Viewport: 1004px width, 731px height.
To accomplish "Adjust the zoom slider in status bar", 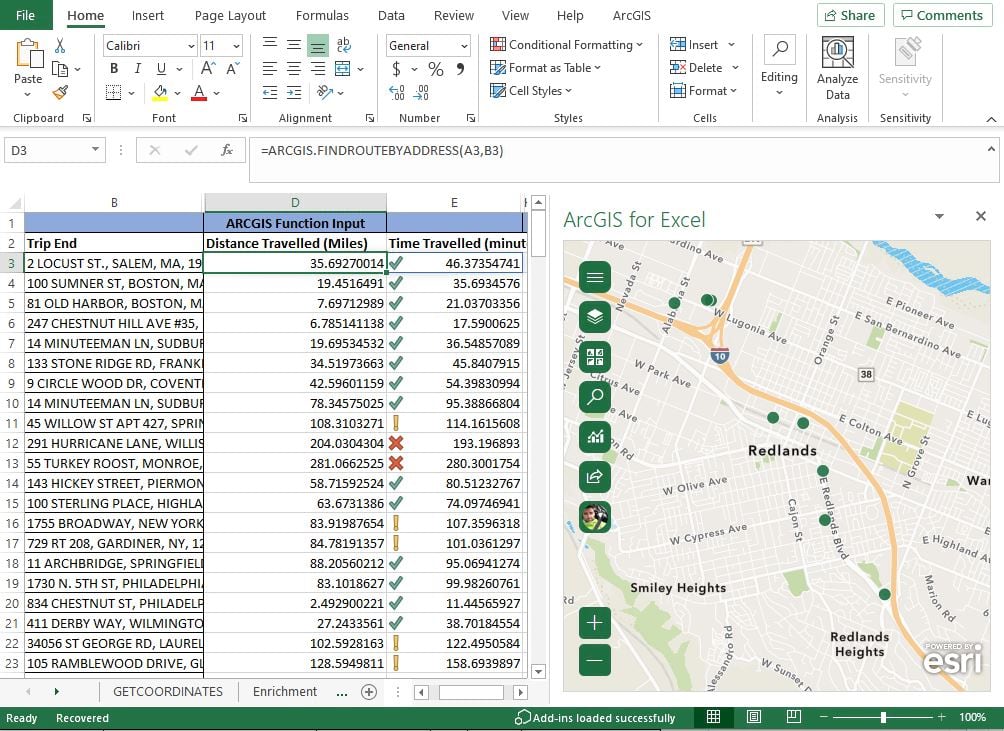I will (883, 717).
